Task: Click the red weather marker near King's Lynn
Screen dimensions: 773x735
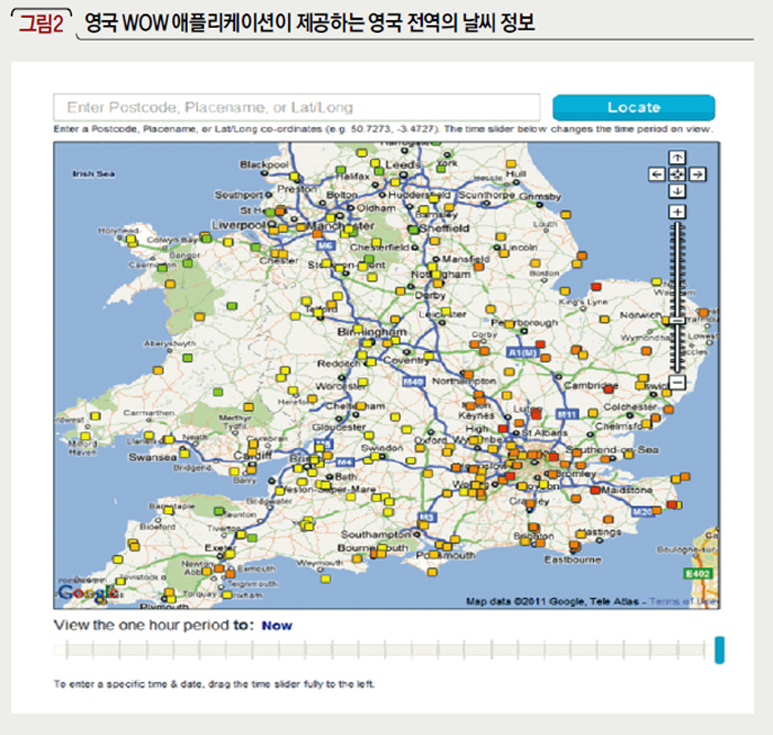Action: coord(596,286)
